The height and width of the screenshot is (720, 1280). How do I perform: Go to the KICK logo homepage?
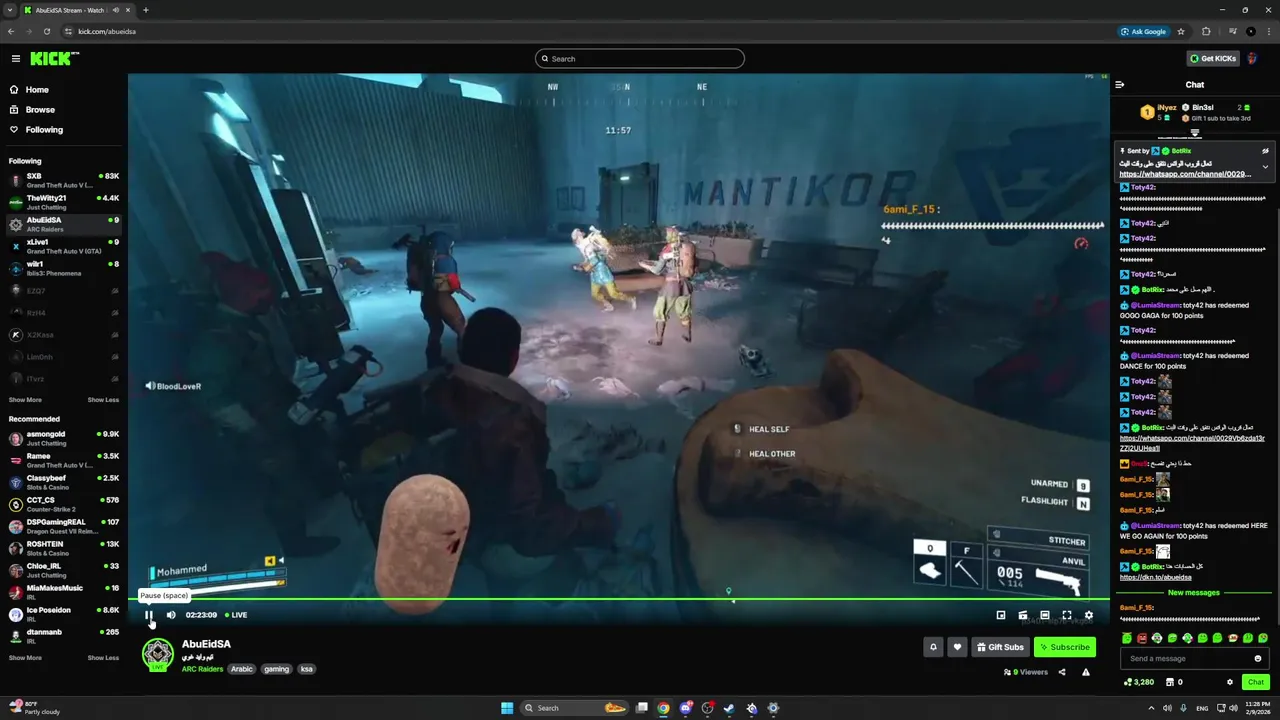[53, 58]
